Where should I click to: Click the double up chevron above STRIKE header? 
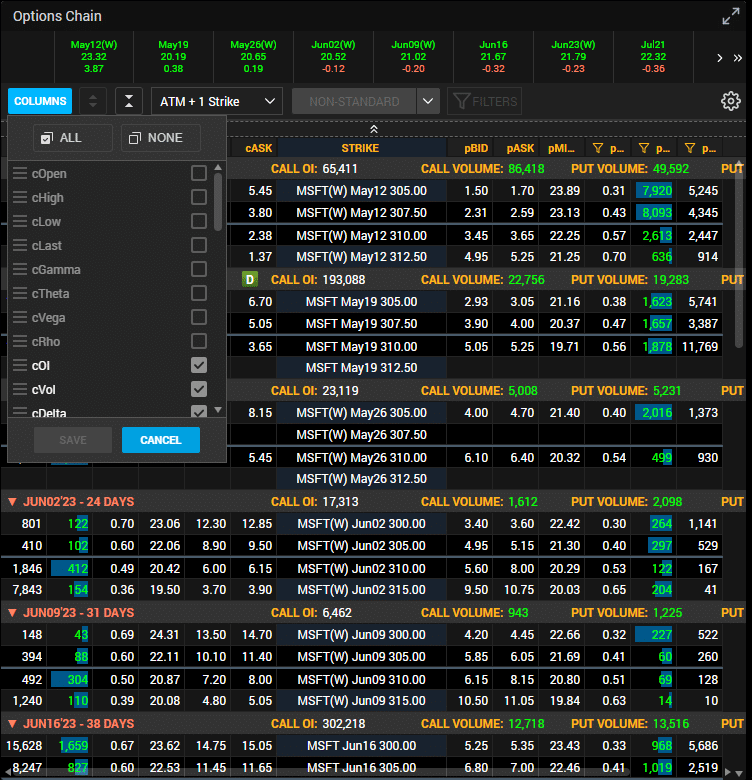(374, 129)
